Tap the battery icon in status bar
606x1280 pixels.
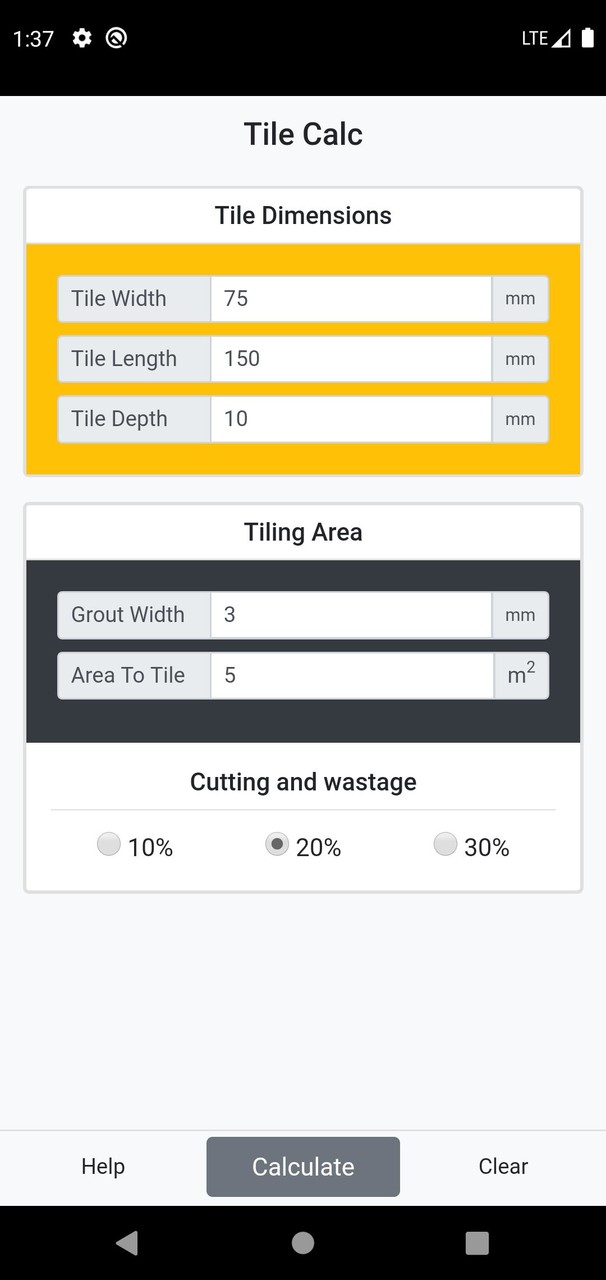[x=587, y=38]
